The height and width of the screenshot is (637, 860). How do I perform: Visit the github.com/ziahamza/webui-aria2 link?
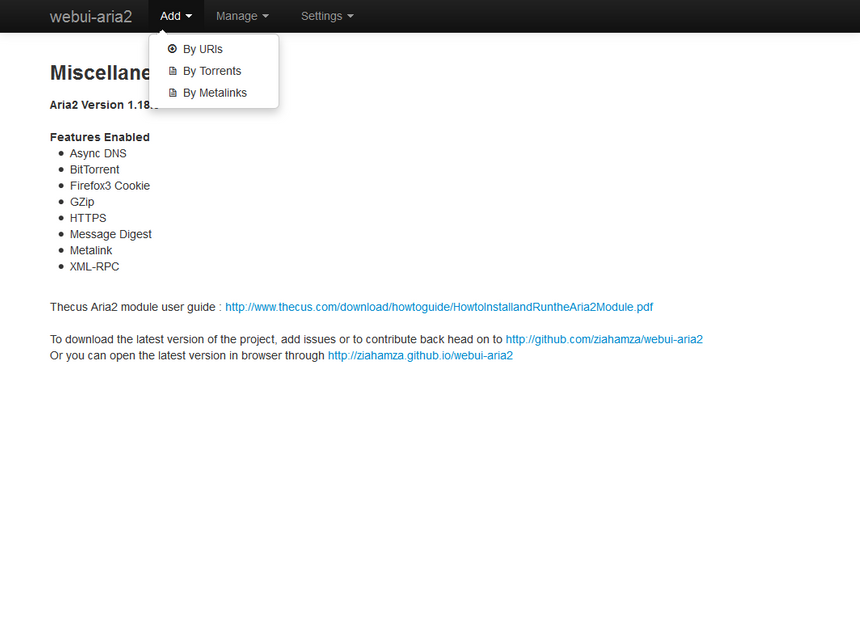coord(604,339)
